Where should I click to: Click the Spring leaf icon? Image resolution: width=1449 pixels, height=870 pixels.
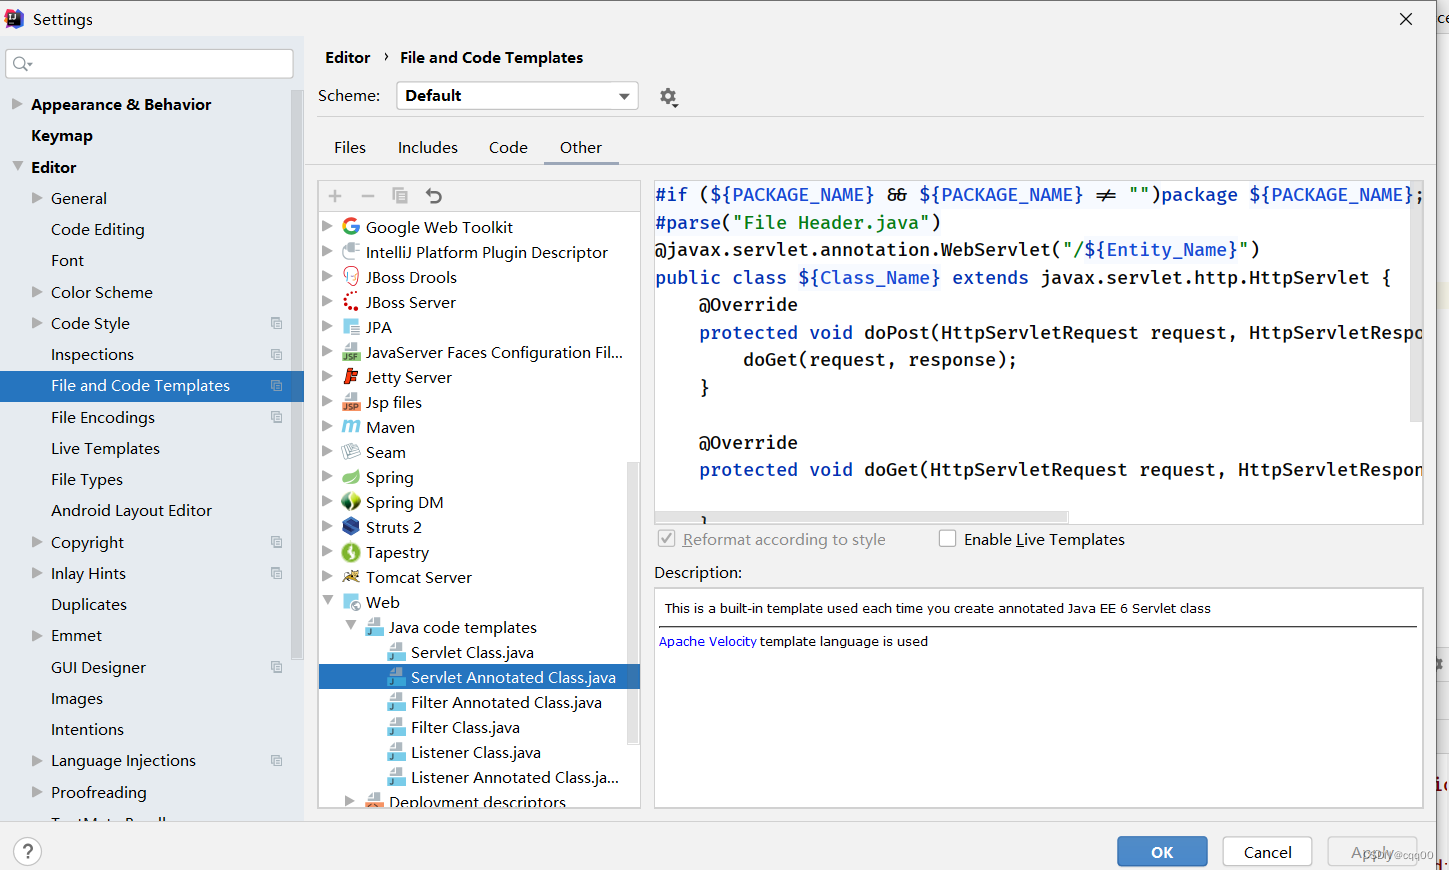click(x=351, y=477)
